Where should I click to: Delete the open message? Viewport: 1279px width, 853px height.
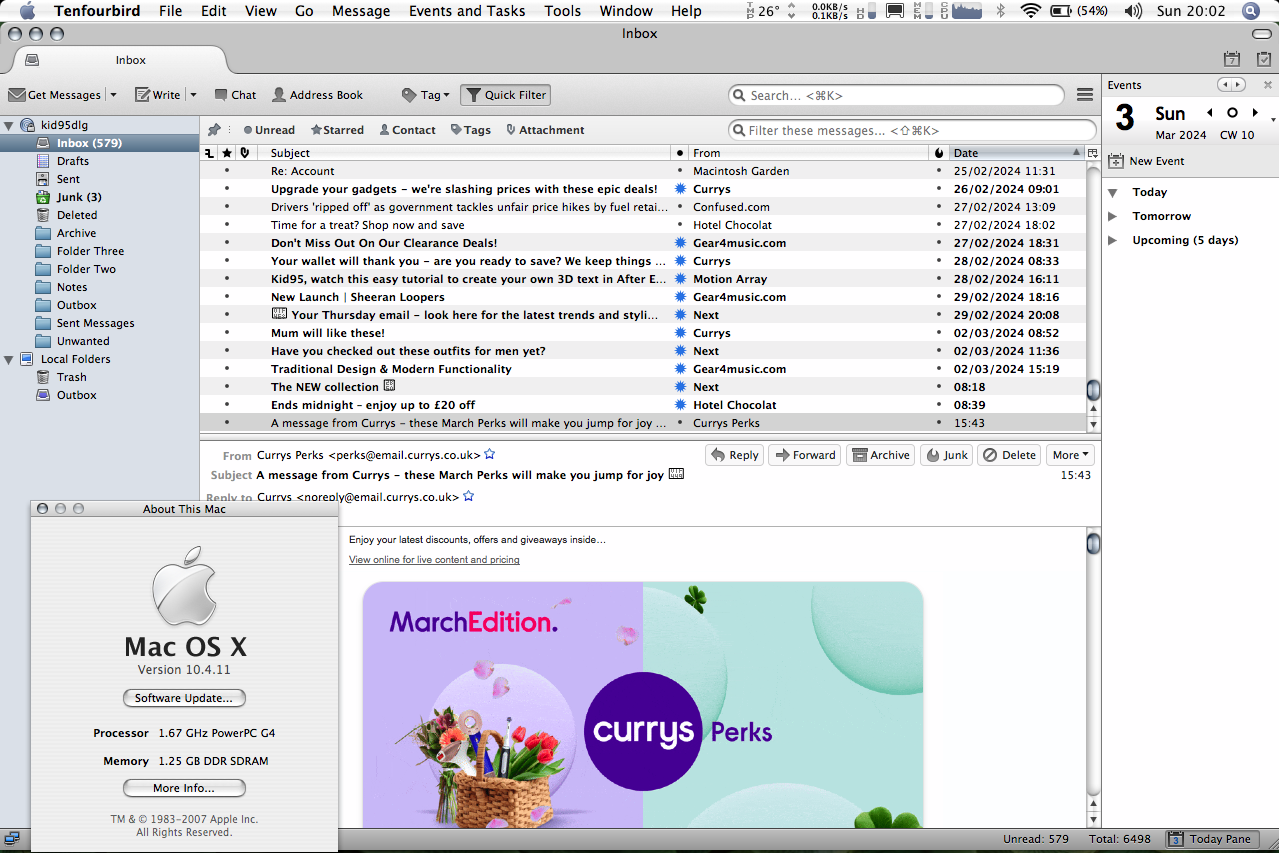pos(1009,455)
